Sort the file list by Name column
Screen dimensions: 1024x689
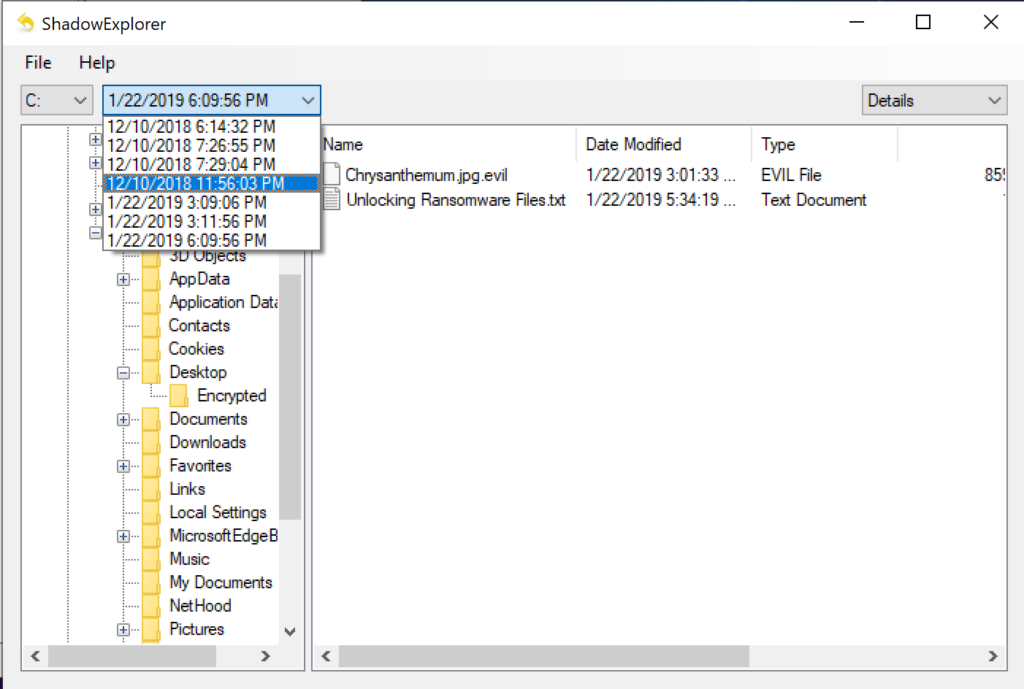pos(343,144)
